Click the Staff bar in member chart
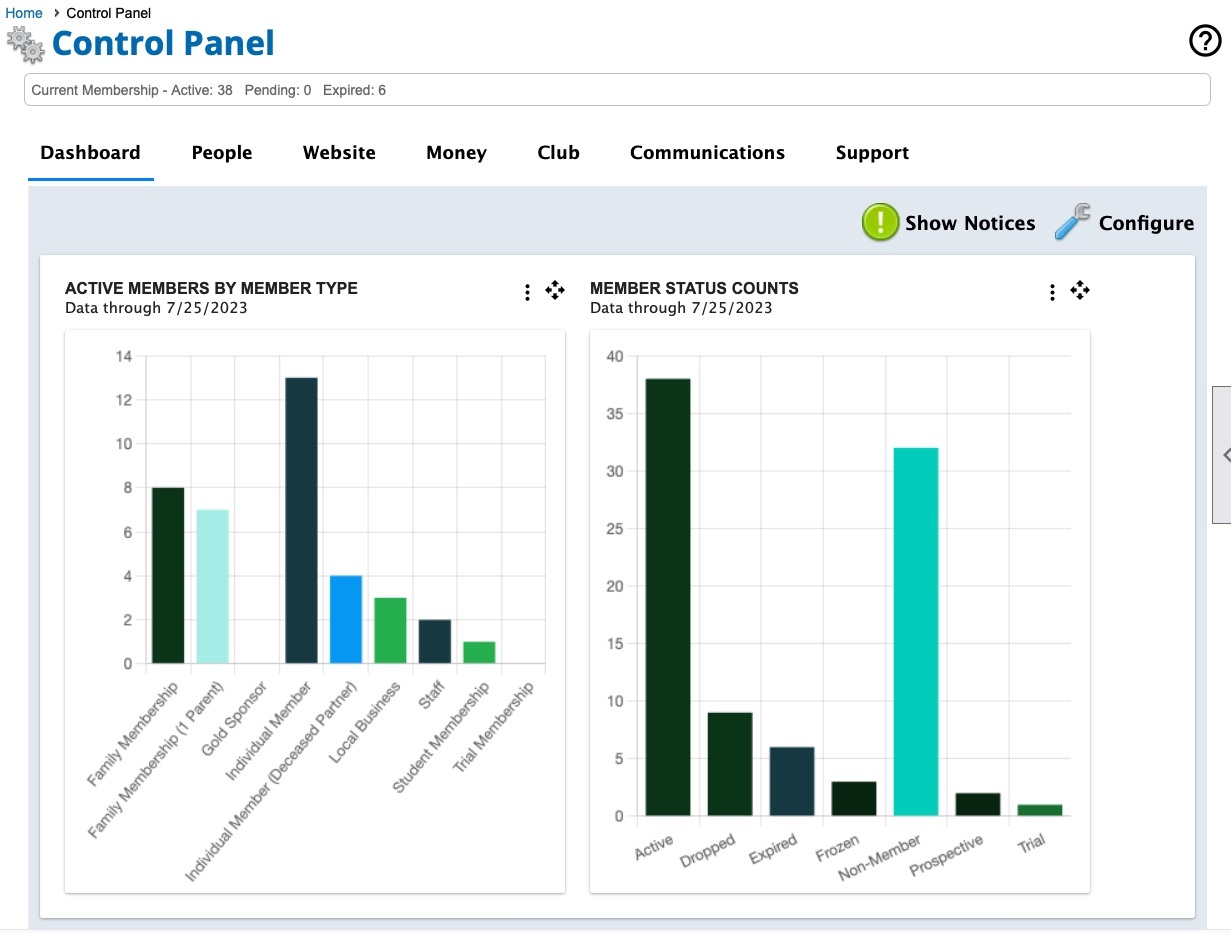1231x933 pixels. (x=435, y=641)
